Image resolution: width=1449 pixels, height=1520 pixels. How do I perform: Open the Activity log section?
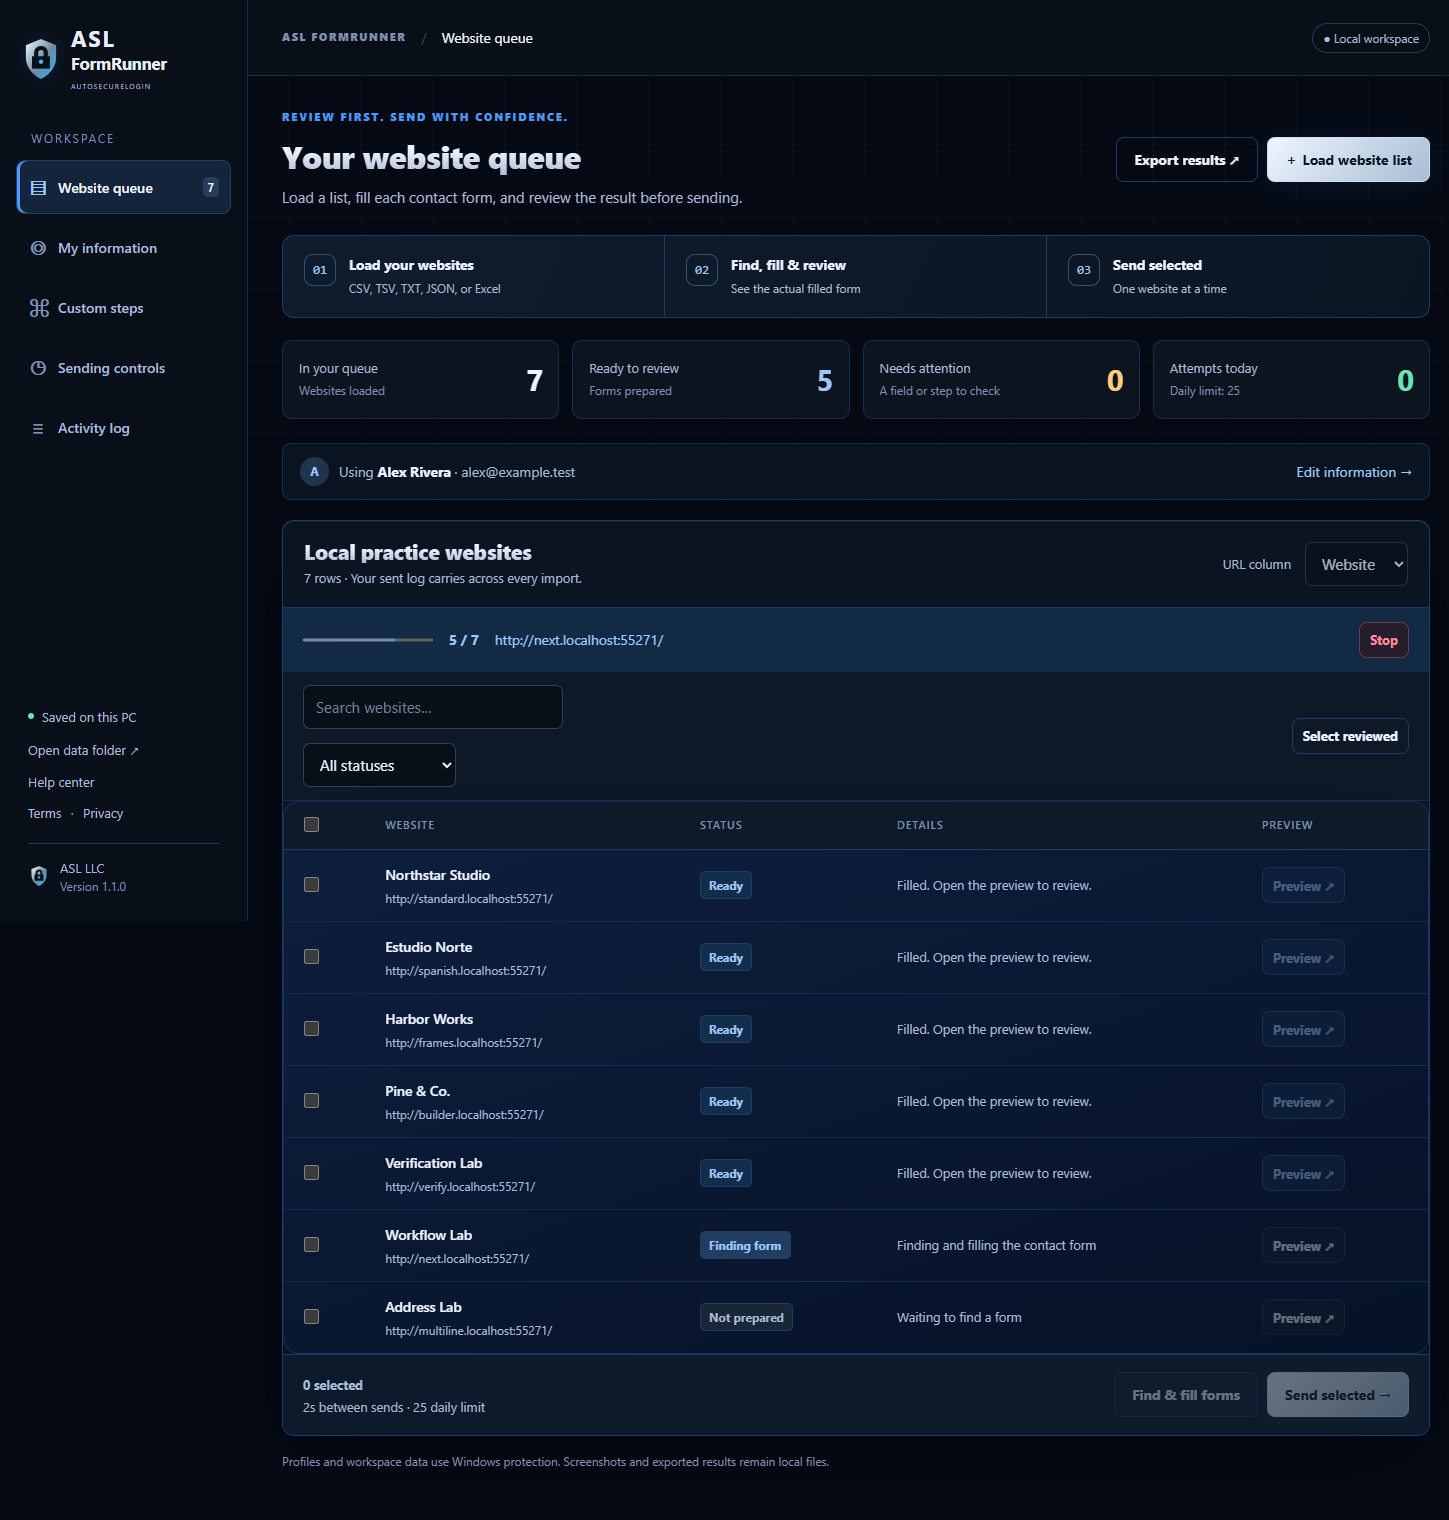(124, 428)
